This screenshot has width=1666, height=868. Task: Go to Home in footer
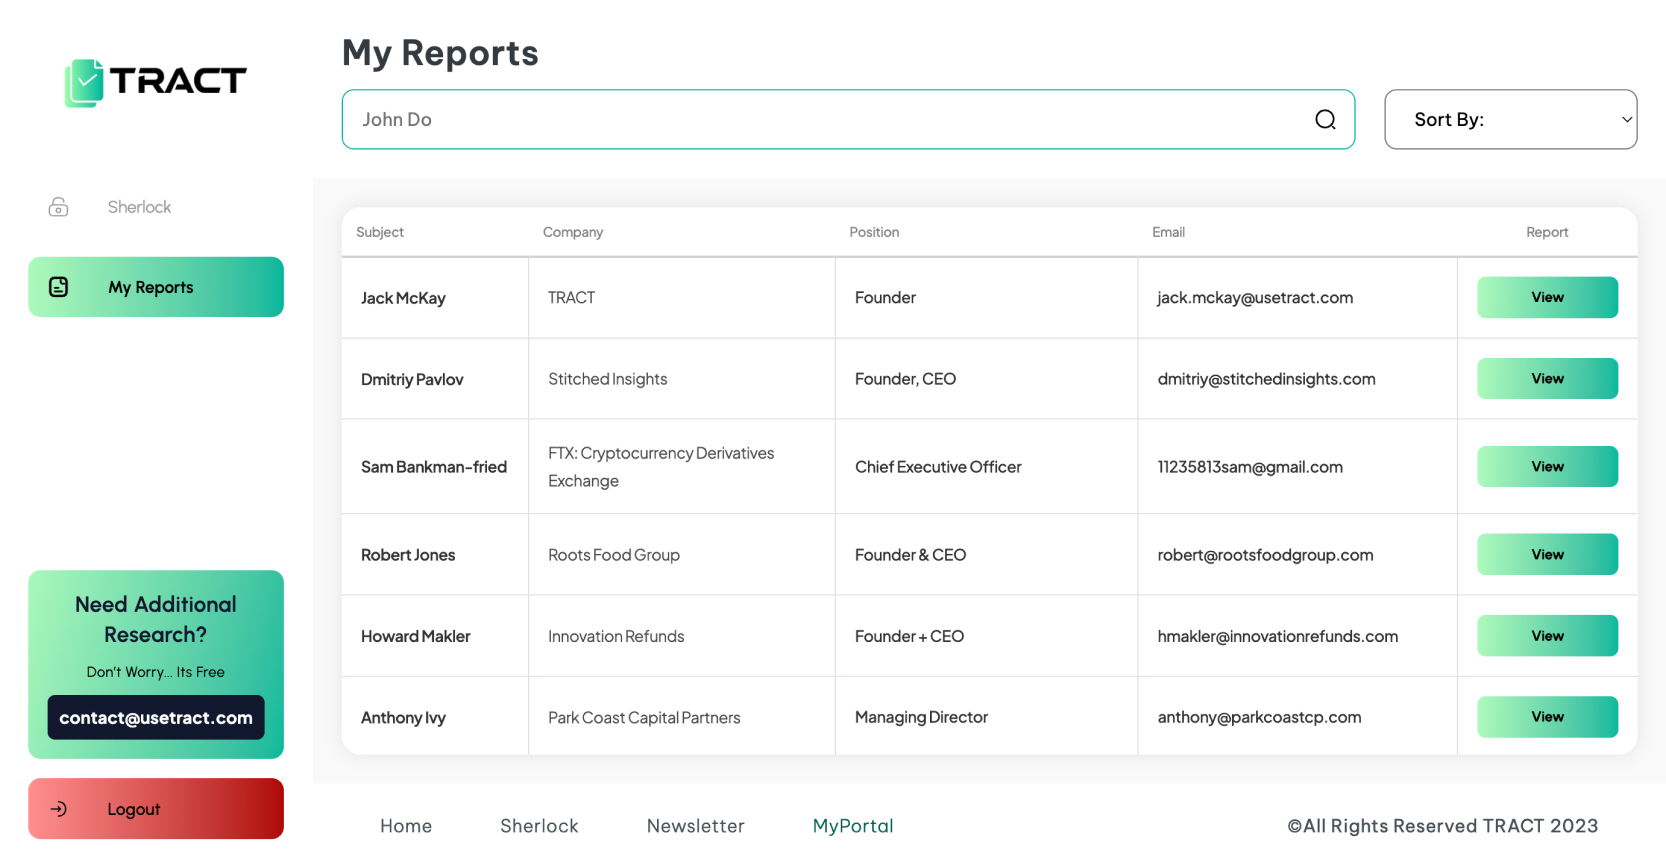406,826
